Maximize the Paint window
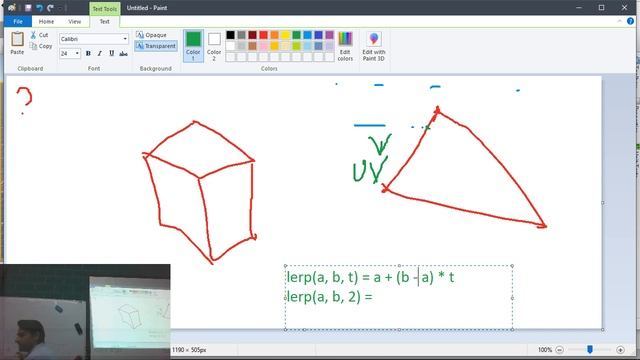Screen dimensions: 640x360 point(601,8)
